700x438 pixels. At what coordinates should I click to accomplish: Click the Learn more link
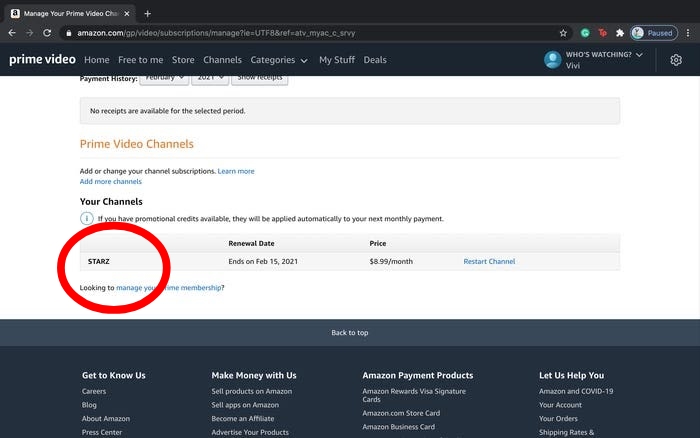[236, 171]
